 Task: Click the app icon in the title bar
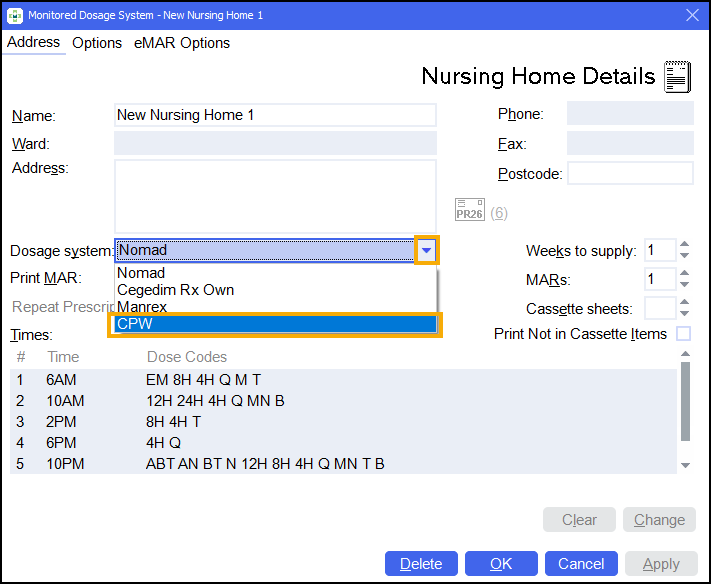15,14
